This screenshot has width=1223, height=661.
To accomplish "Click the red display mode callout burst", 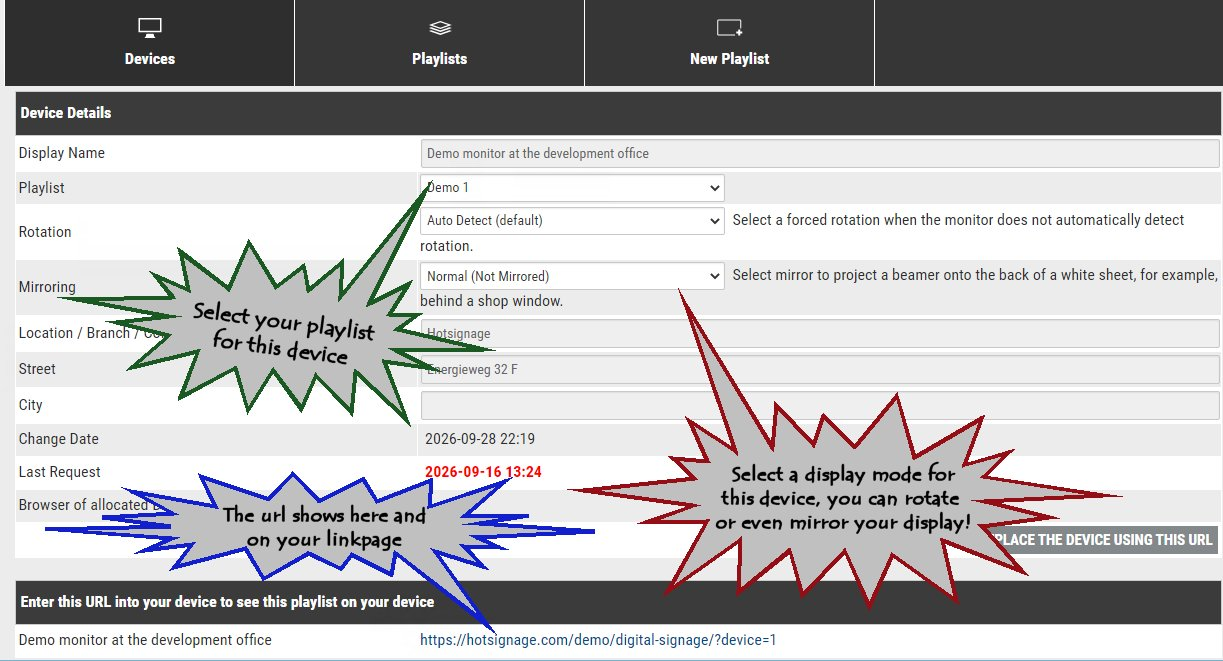I will coord(842,497).
